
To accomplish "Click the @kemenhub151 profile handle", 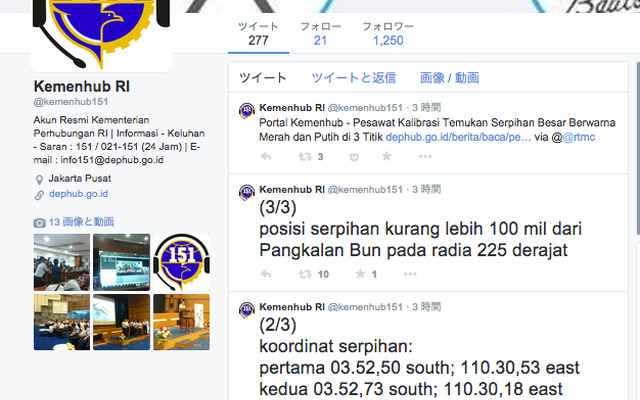I will [x=71, y=102].
